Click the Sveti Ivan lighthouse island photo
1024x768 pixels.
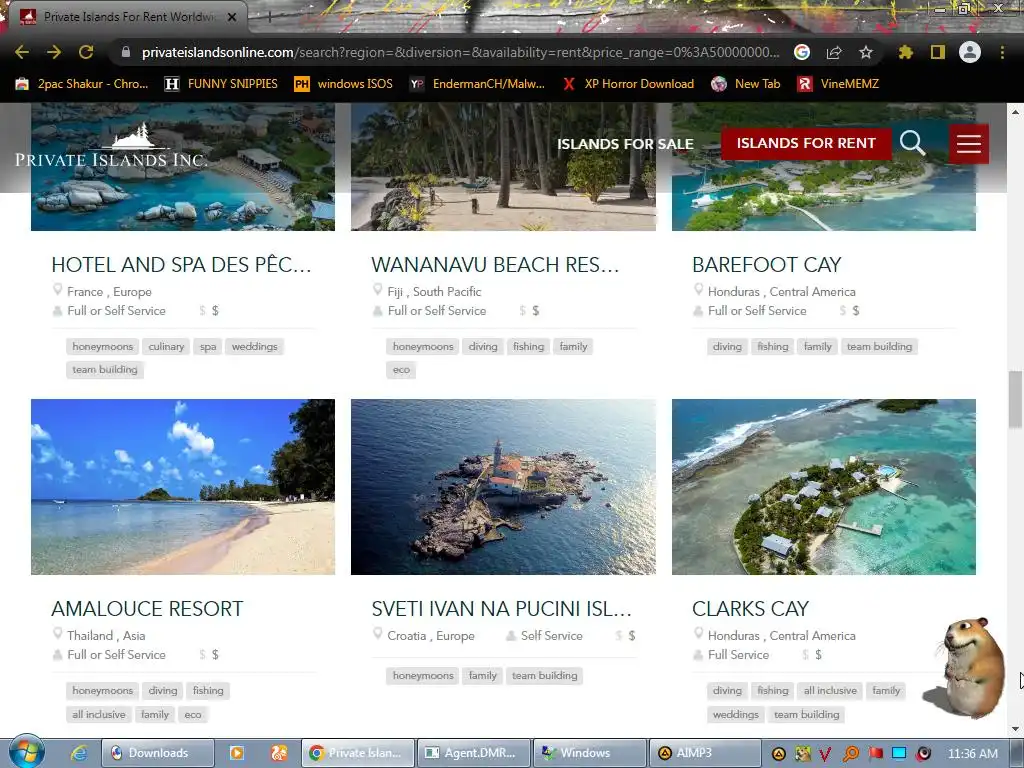[503, 487]
